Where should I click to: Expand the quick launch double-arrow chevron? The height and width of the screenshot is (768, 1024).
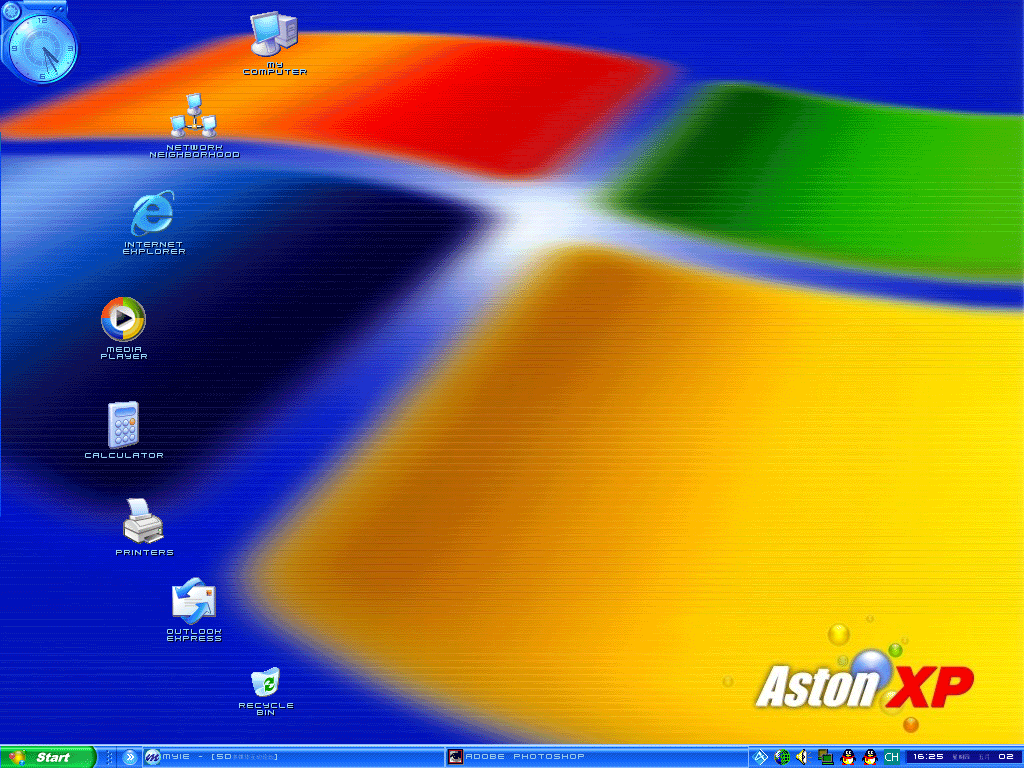coord(130,757)
